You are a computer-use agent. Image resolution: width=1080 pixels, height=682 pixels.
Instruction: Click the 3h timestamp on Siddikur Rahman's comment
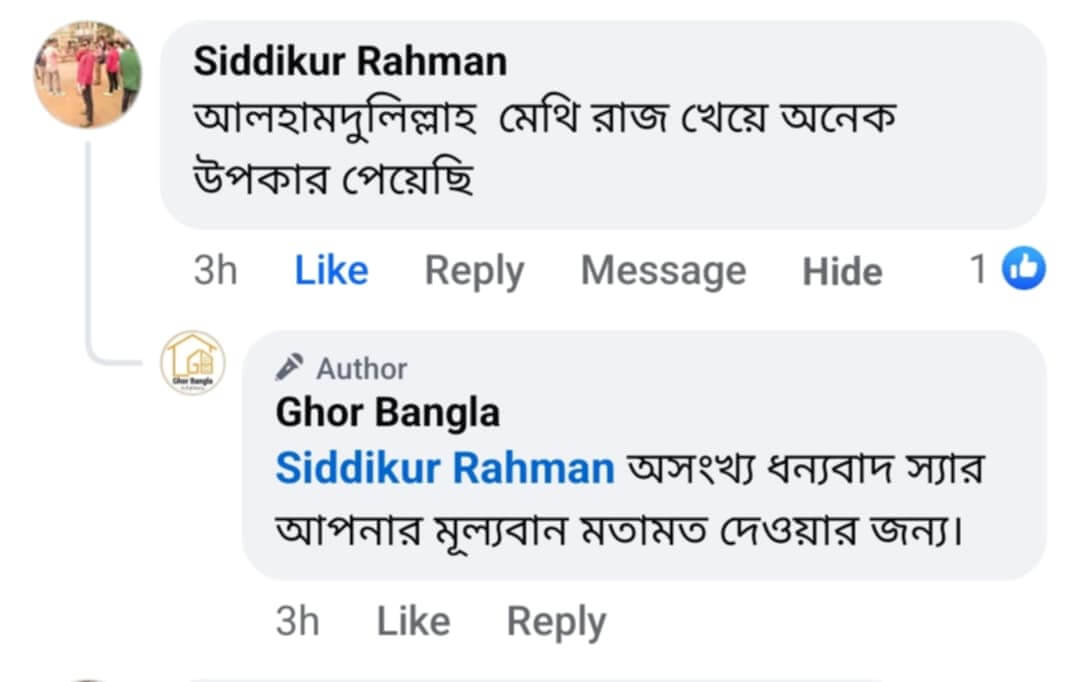(x=215, y=271)
